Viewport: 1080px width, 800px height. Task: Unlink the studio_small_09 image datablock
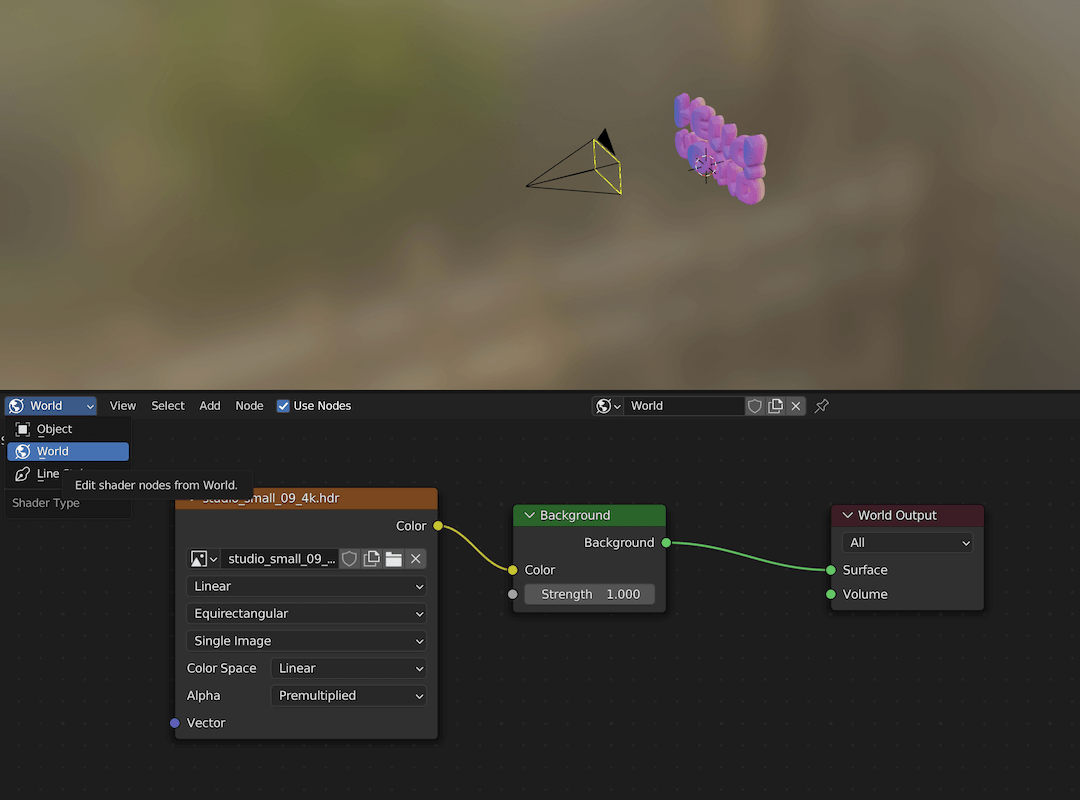click(x=416, y=559)
